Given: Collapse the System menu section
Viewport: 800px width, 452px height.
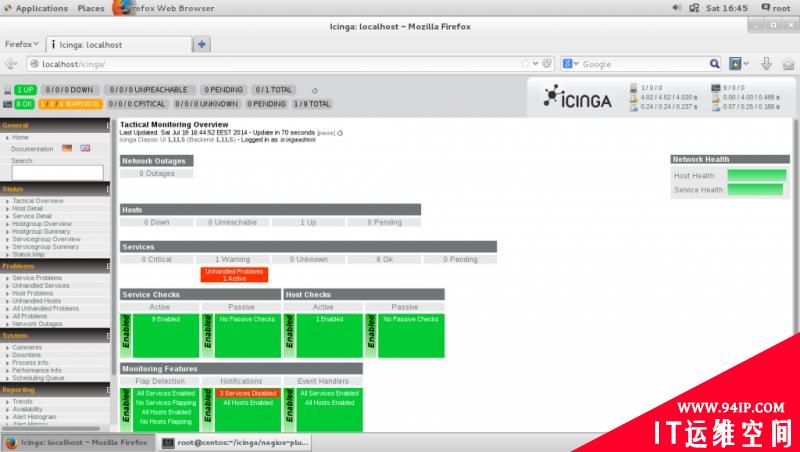Looking at the screenshot, I should tap(108, 336).
